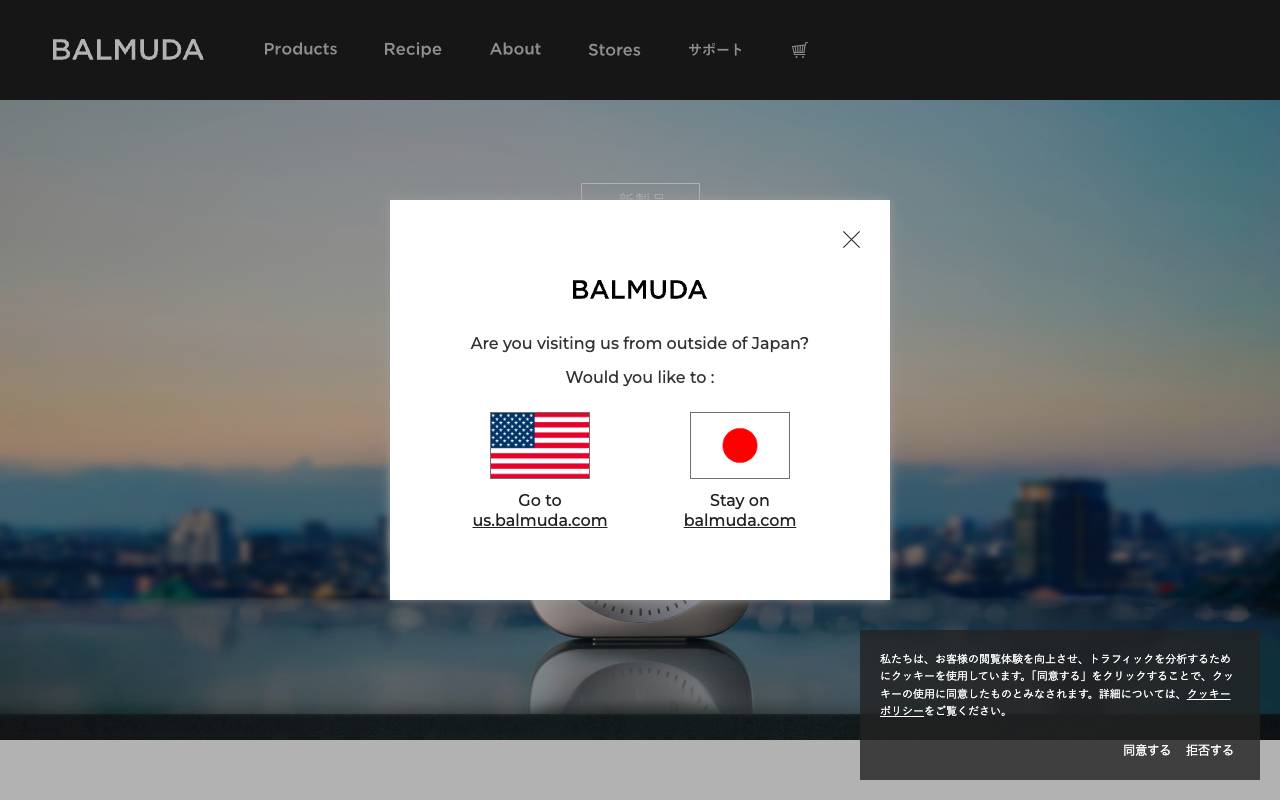Open the クッキーポリシー link
This screenshot has height=800, width=1280.
click(x=1208, y=693)
